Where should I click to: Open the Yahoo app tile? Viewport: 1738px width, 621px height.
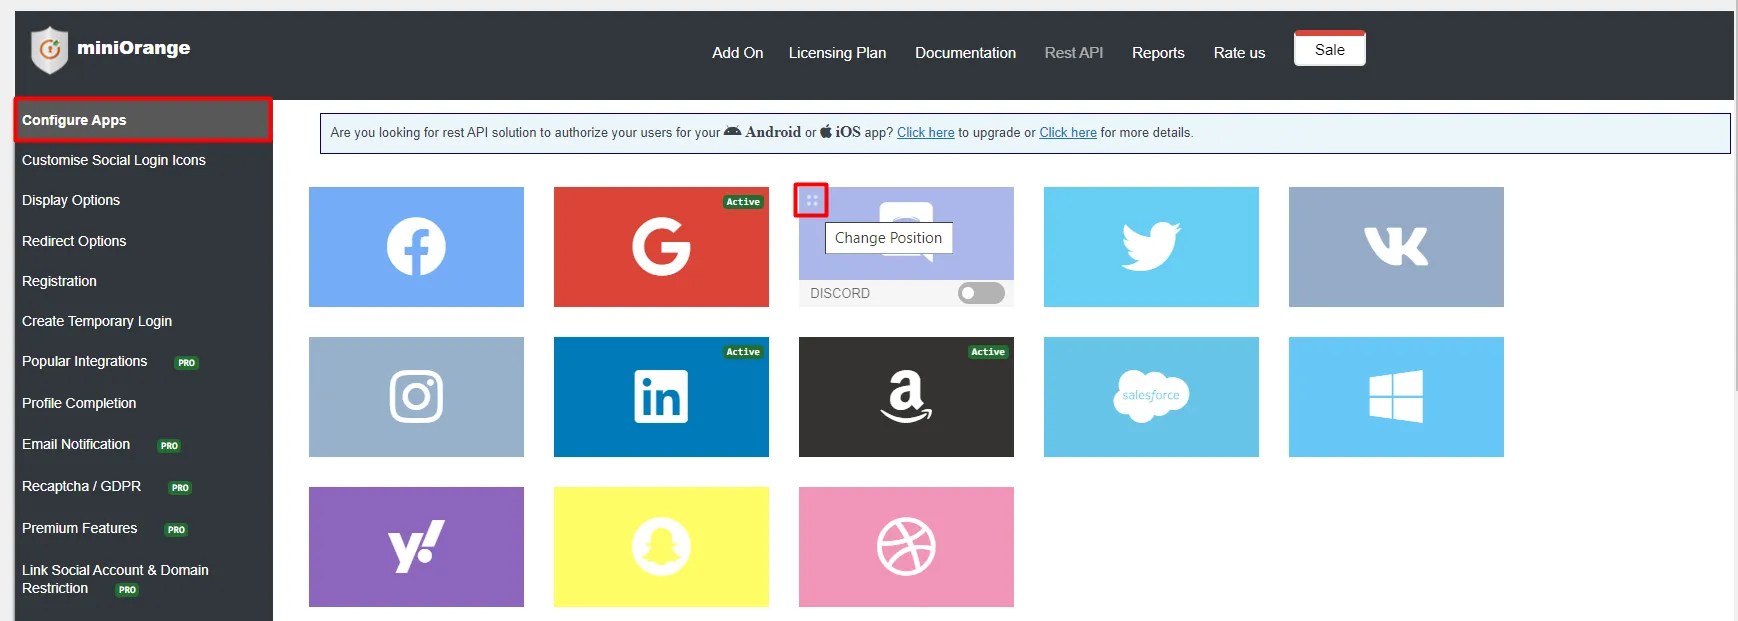click(416, 547)
